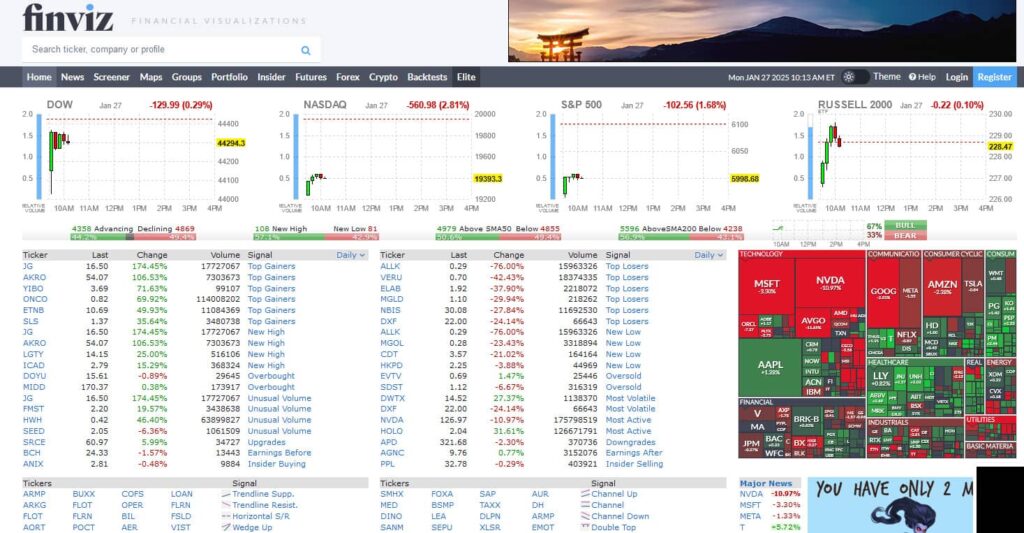Viewport: 1024px width, 533px height.
Task: Open Trendline Supp. signal
Action: pos(263,494)
